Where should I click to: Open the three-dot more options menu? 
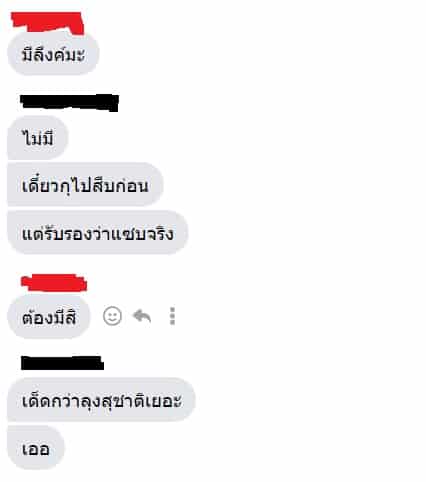[172, 316]
